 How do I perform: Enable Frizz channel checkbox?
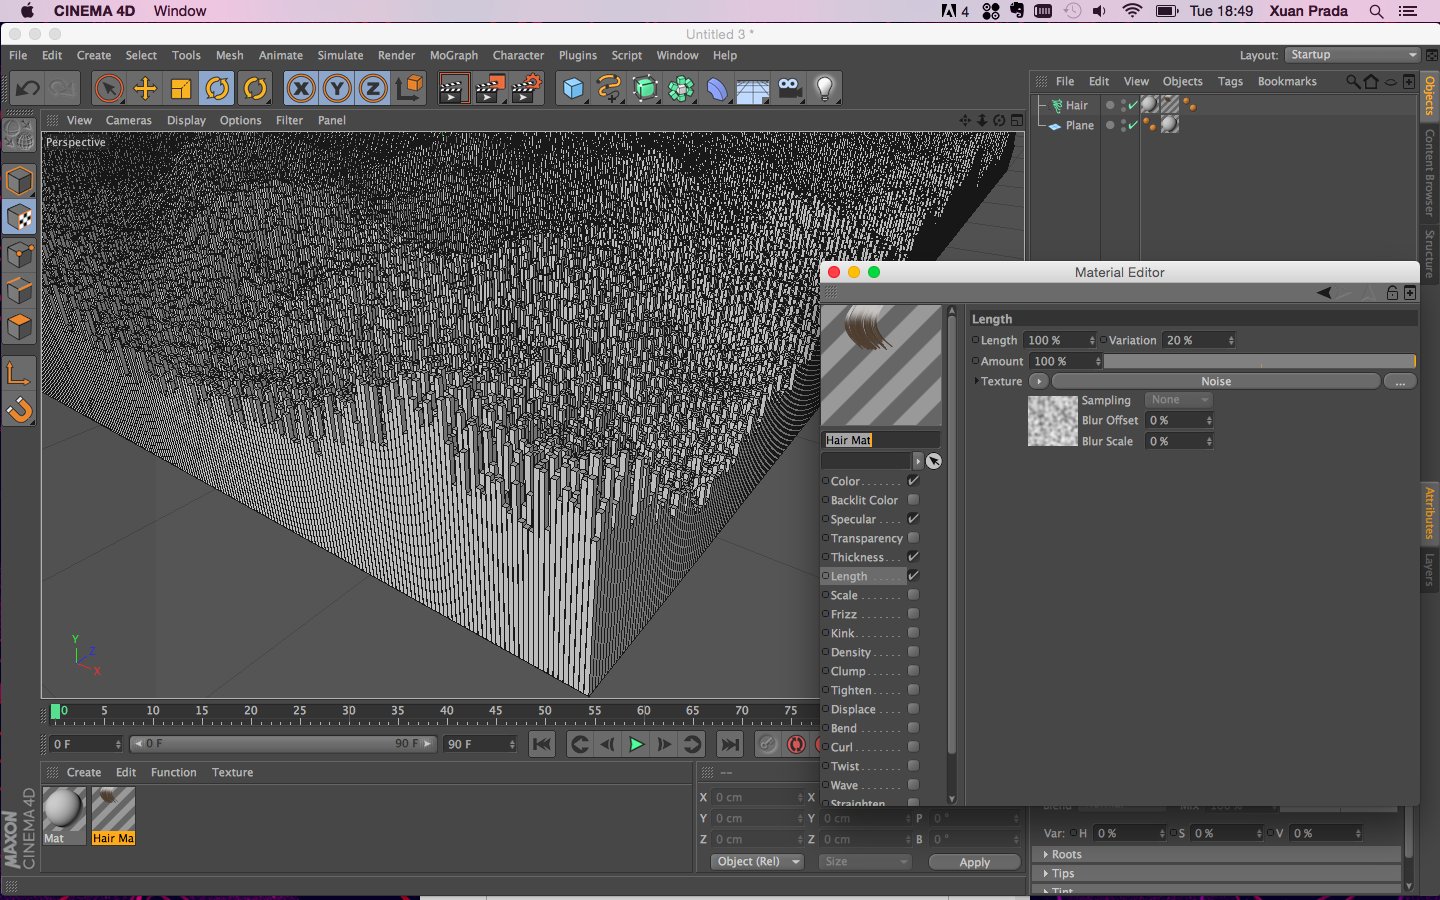pos(913,614)
